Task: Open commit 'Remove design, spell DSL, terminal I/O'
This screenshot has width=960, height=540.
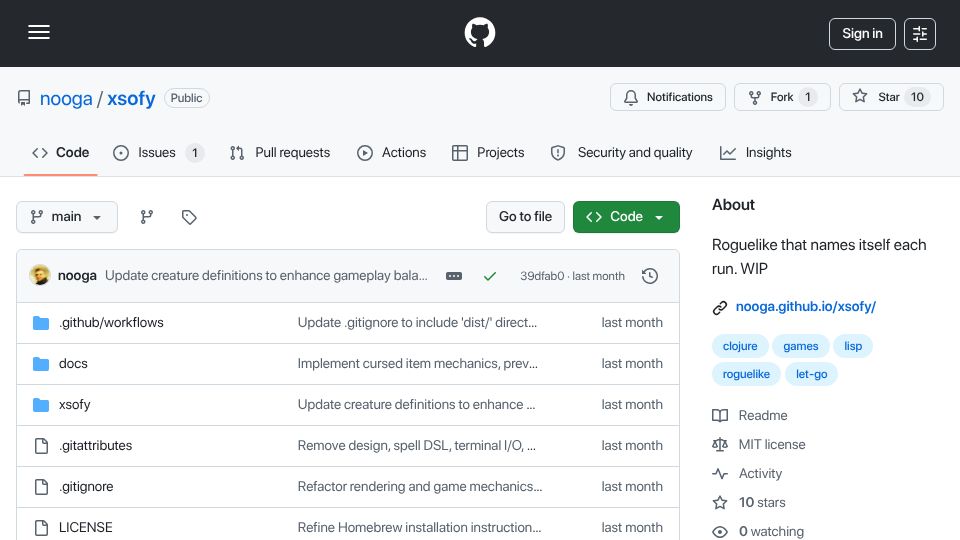Action: point(417,446)
